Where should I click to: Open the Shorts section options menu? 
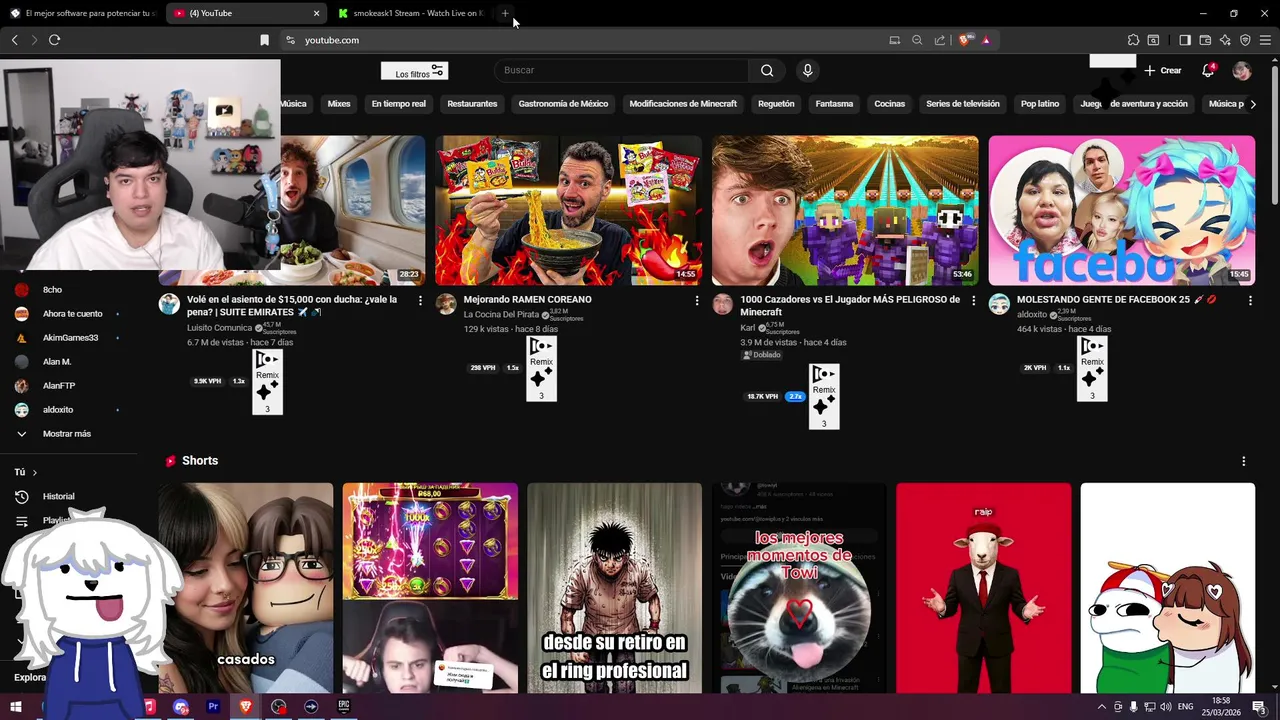[1244, 461]
